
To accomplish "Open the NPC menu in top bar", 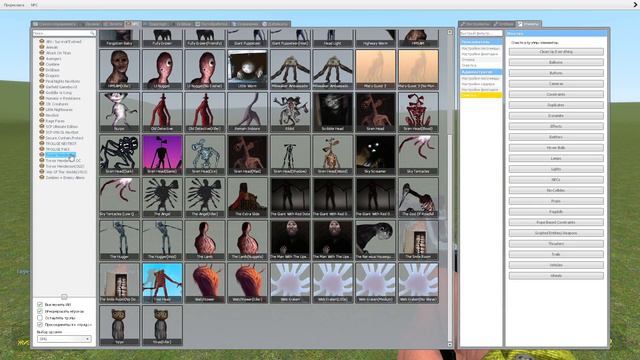I will point(34,5).
